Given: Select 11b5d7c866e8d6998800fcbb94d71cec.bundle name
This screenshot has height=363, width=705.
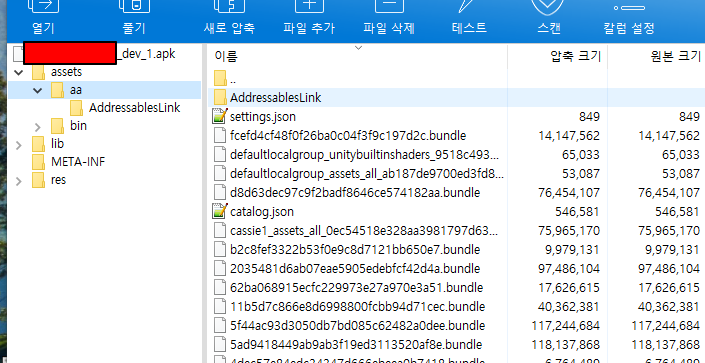Looking at the screenshot, I should tap(357, 307).
